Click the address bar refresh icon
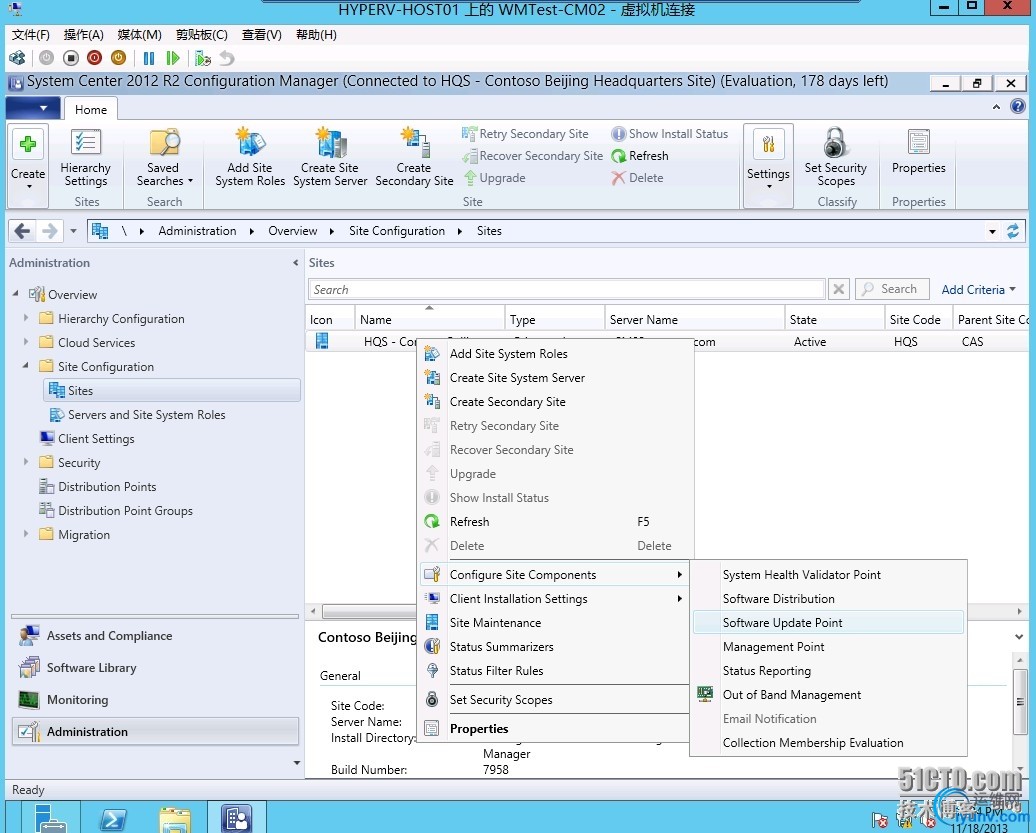The height and width of the screenshot is (833, 1036). tap(1012, 231)
